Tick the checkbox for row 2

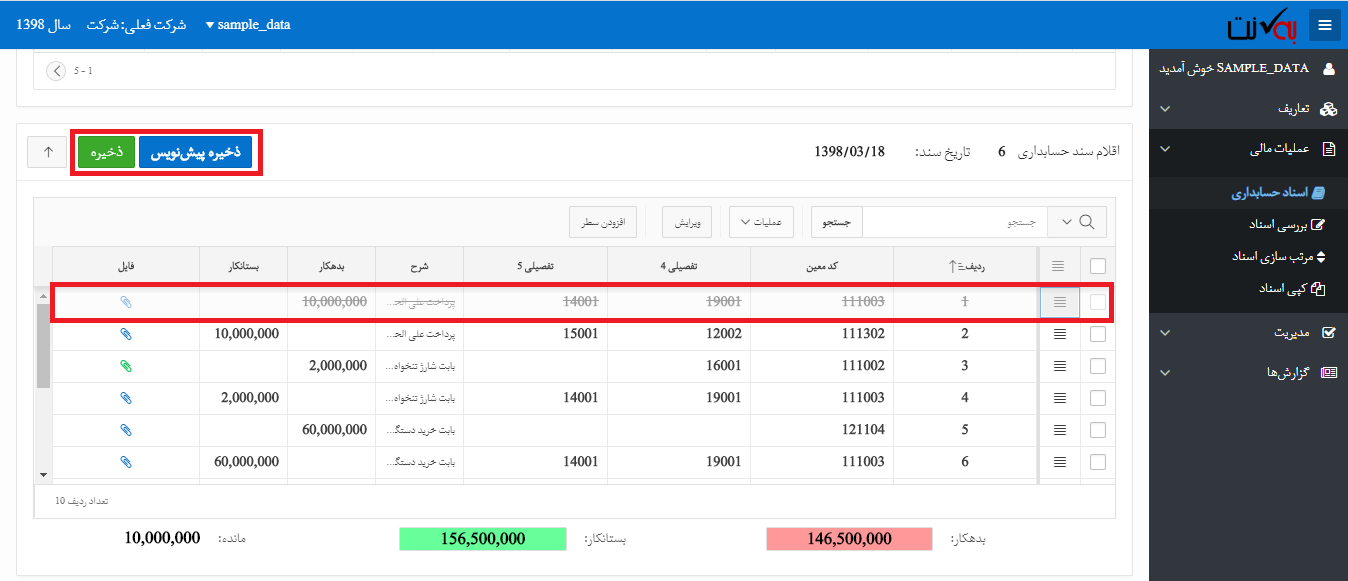click(1098, 334)
